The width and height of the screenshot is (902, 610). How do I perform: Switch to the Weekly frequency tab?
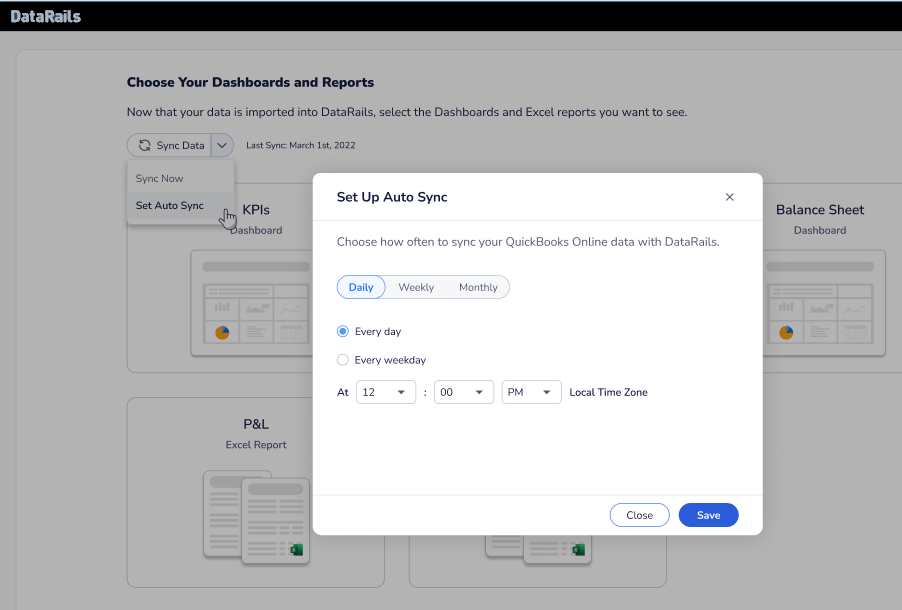tap(416, 287)
